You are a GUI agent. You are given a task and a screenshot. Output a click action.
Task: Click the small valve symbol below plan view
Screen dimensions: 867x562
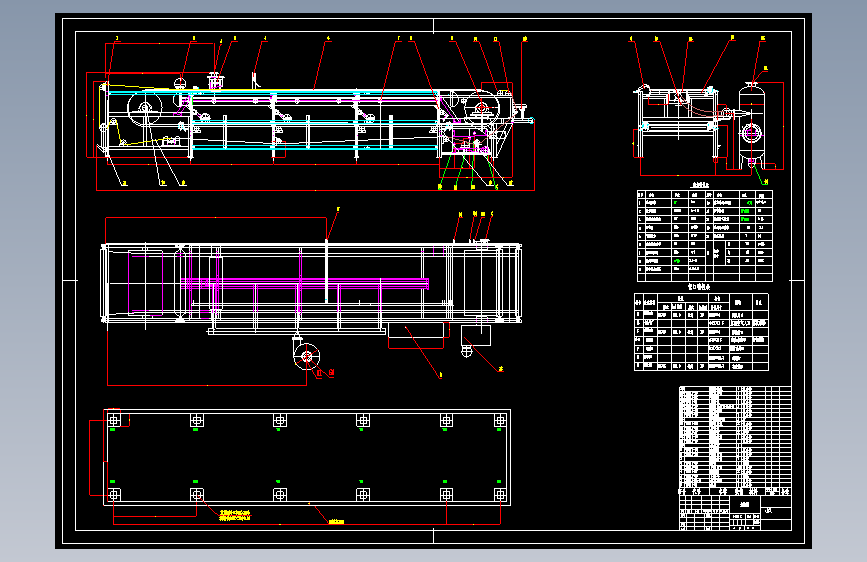coord(467,351)
